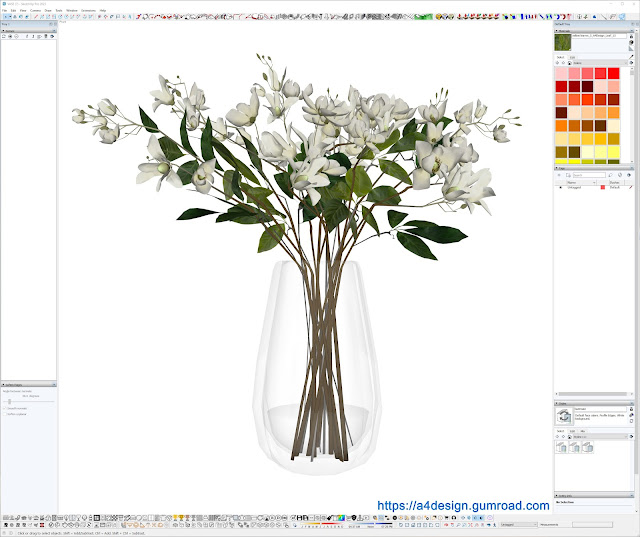Click pencil icon on Untagged row

pyautogui.click(x=631, y=187)
